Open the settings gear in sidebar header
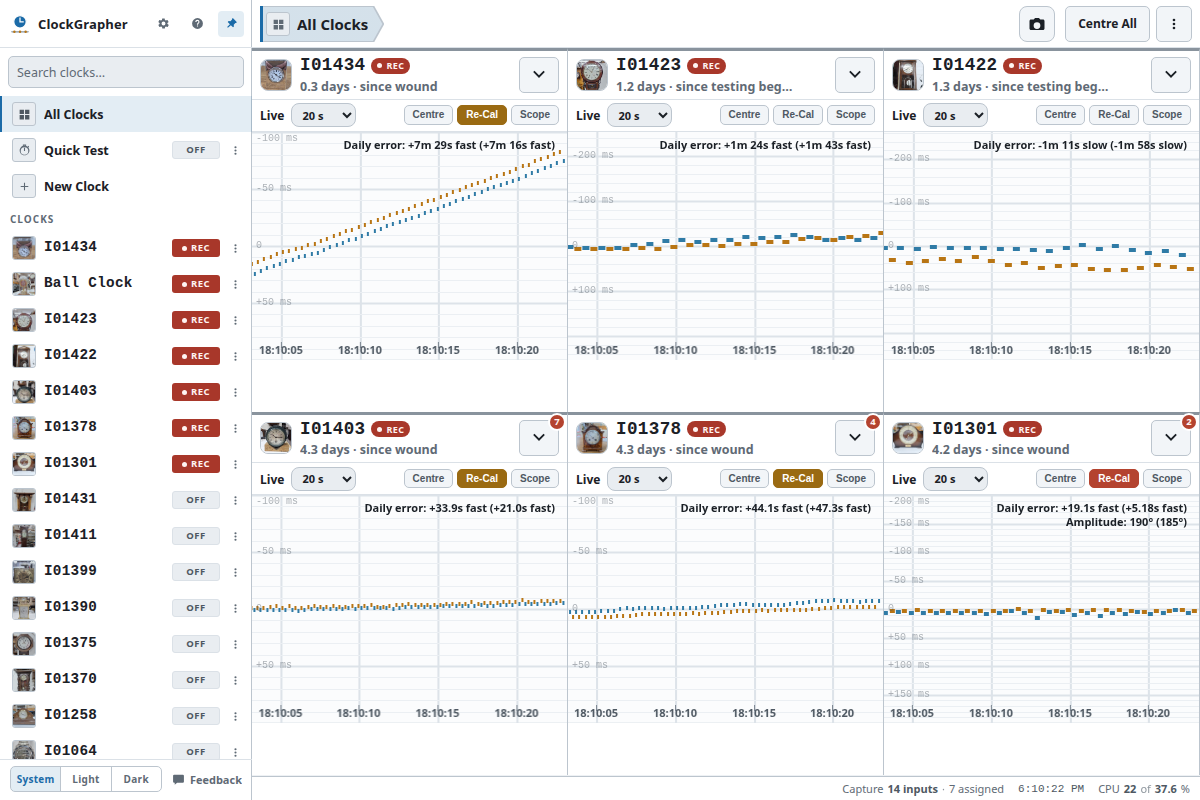The height and width of the screenshot is (800, 1200). point(164,24)
